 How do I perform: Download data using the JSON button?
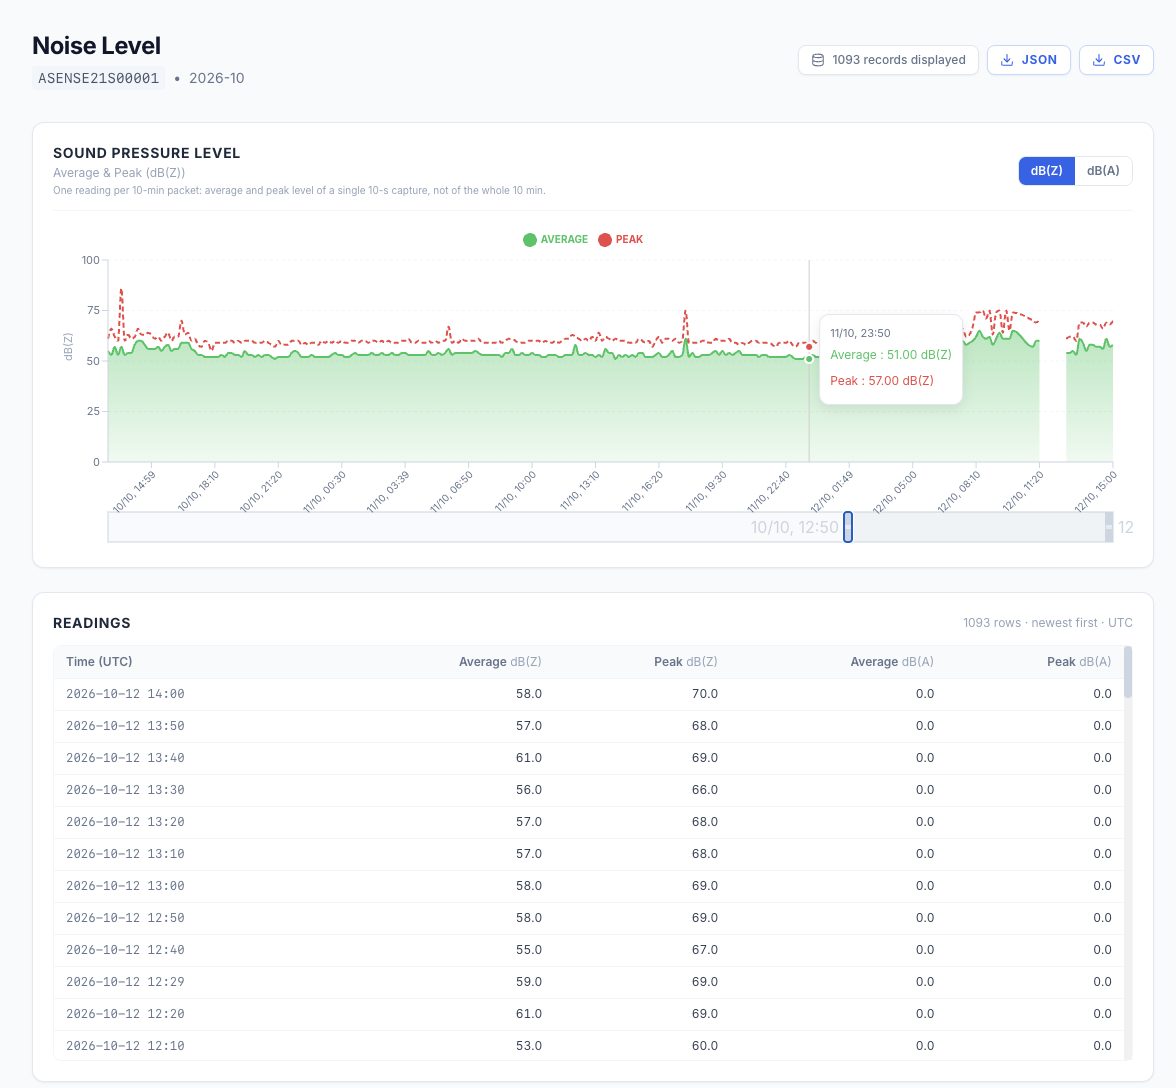(1028, 60)
